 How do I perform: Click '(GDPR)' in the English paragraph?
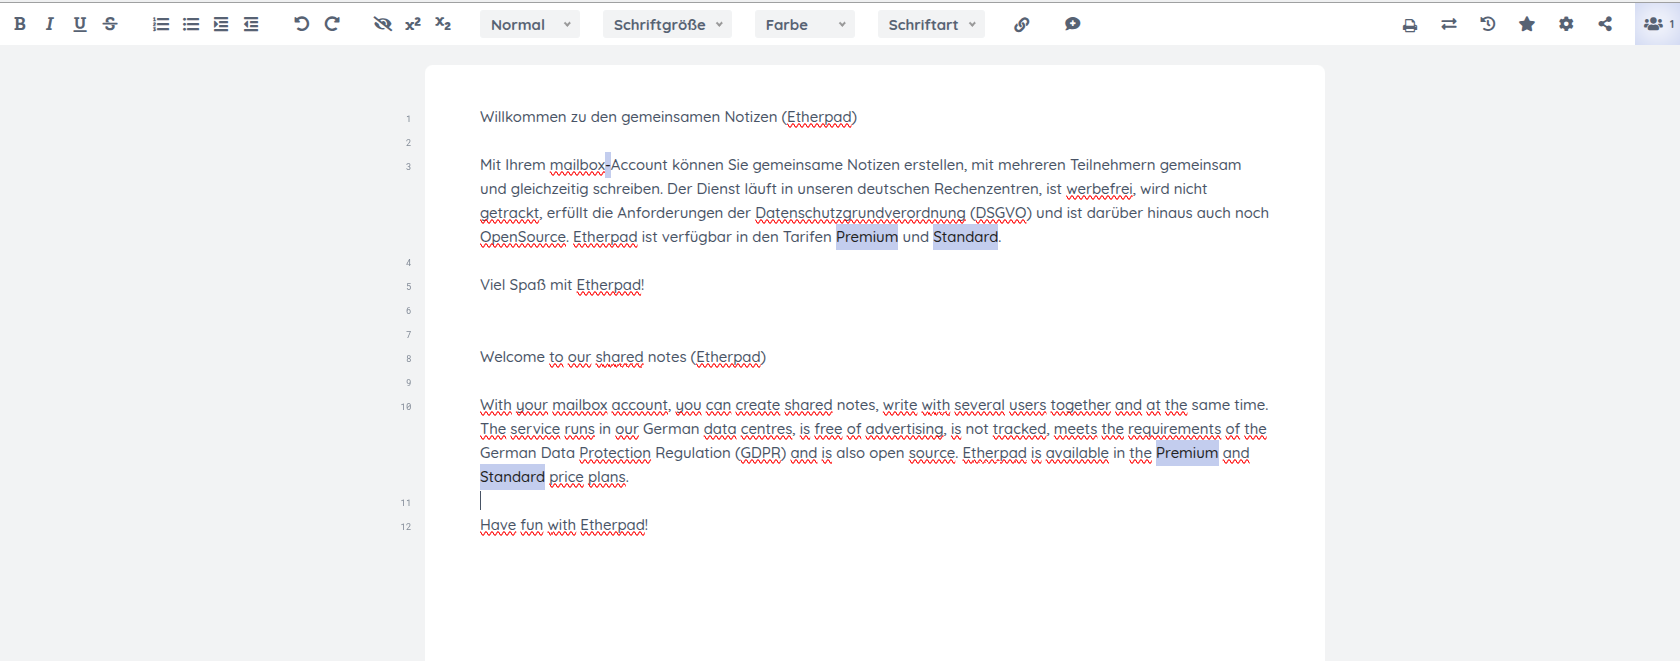tap(761, 453)
